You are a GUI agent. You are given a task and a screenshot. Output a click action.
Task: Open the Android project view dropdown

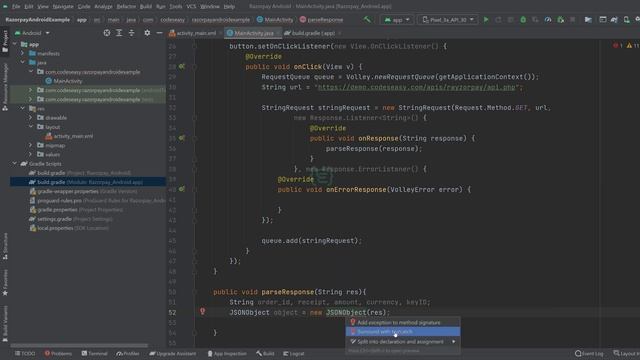pos(32,33)
